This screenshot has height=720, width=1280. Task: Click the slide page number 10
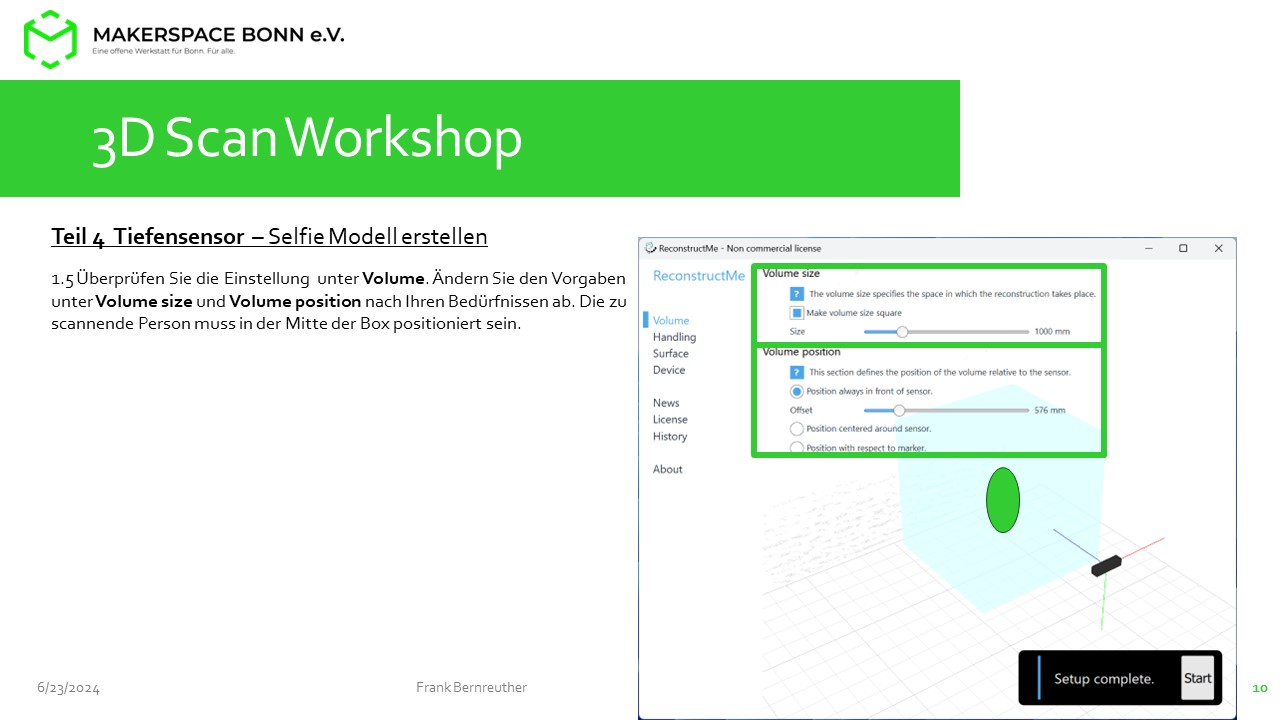(1260, 688)
